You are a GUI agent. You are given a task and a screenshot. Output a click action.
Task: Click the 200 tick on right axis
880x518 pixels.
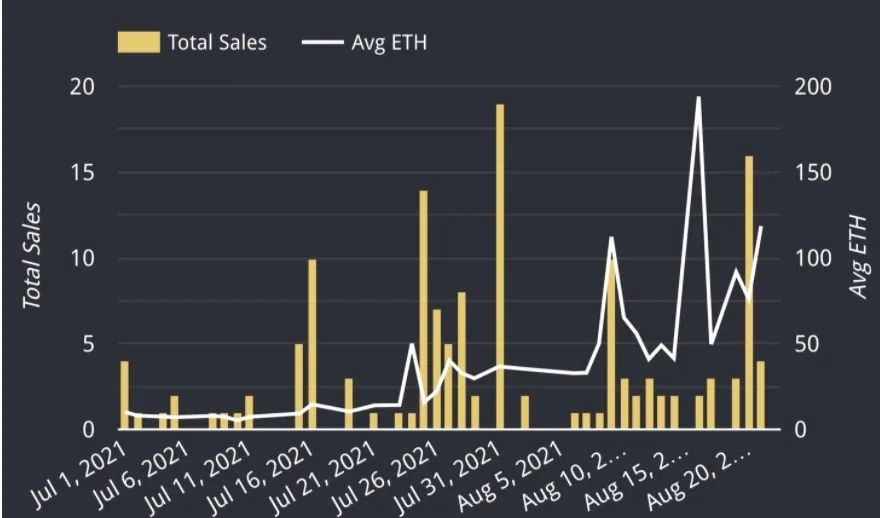coord(813,87)
